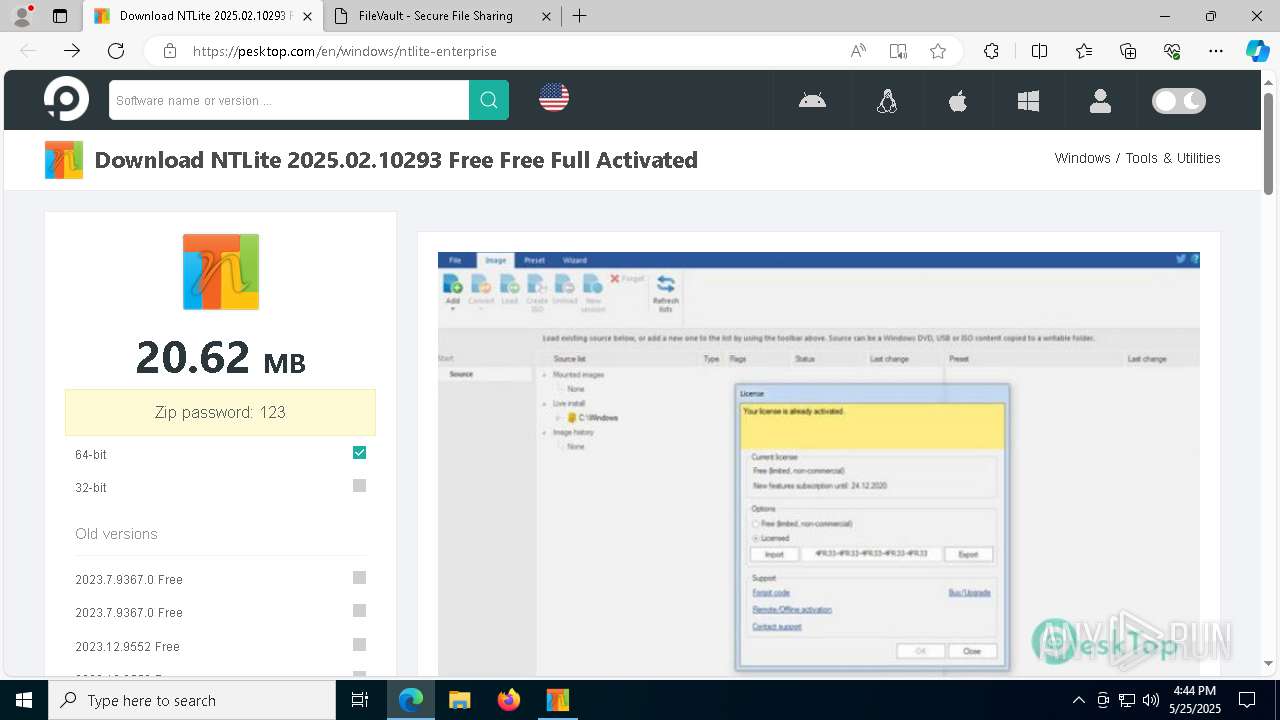Toggle the dark mode switch
Viewport: 1280px width, 720px height.
tap(1179, 100)
